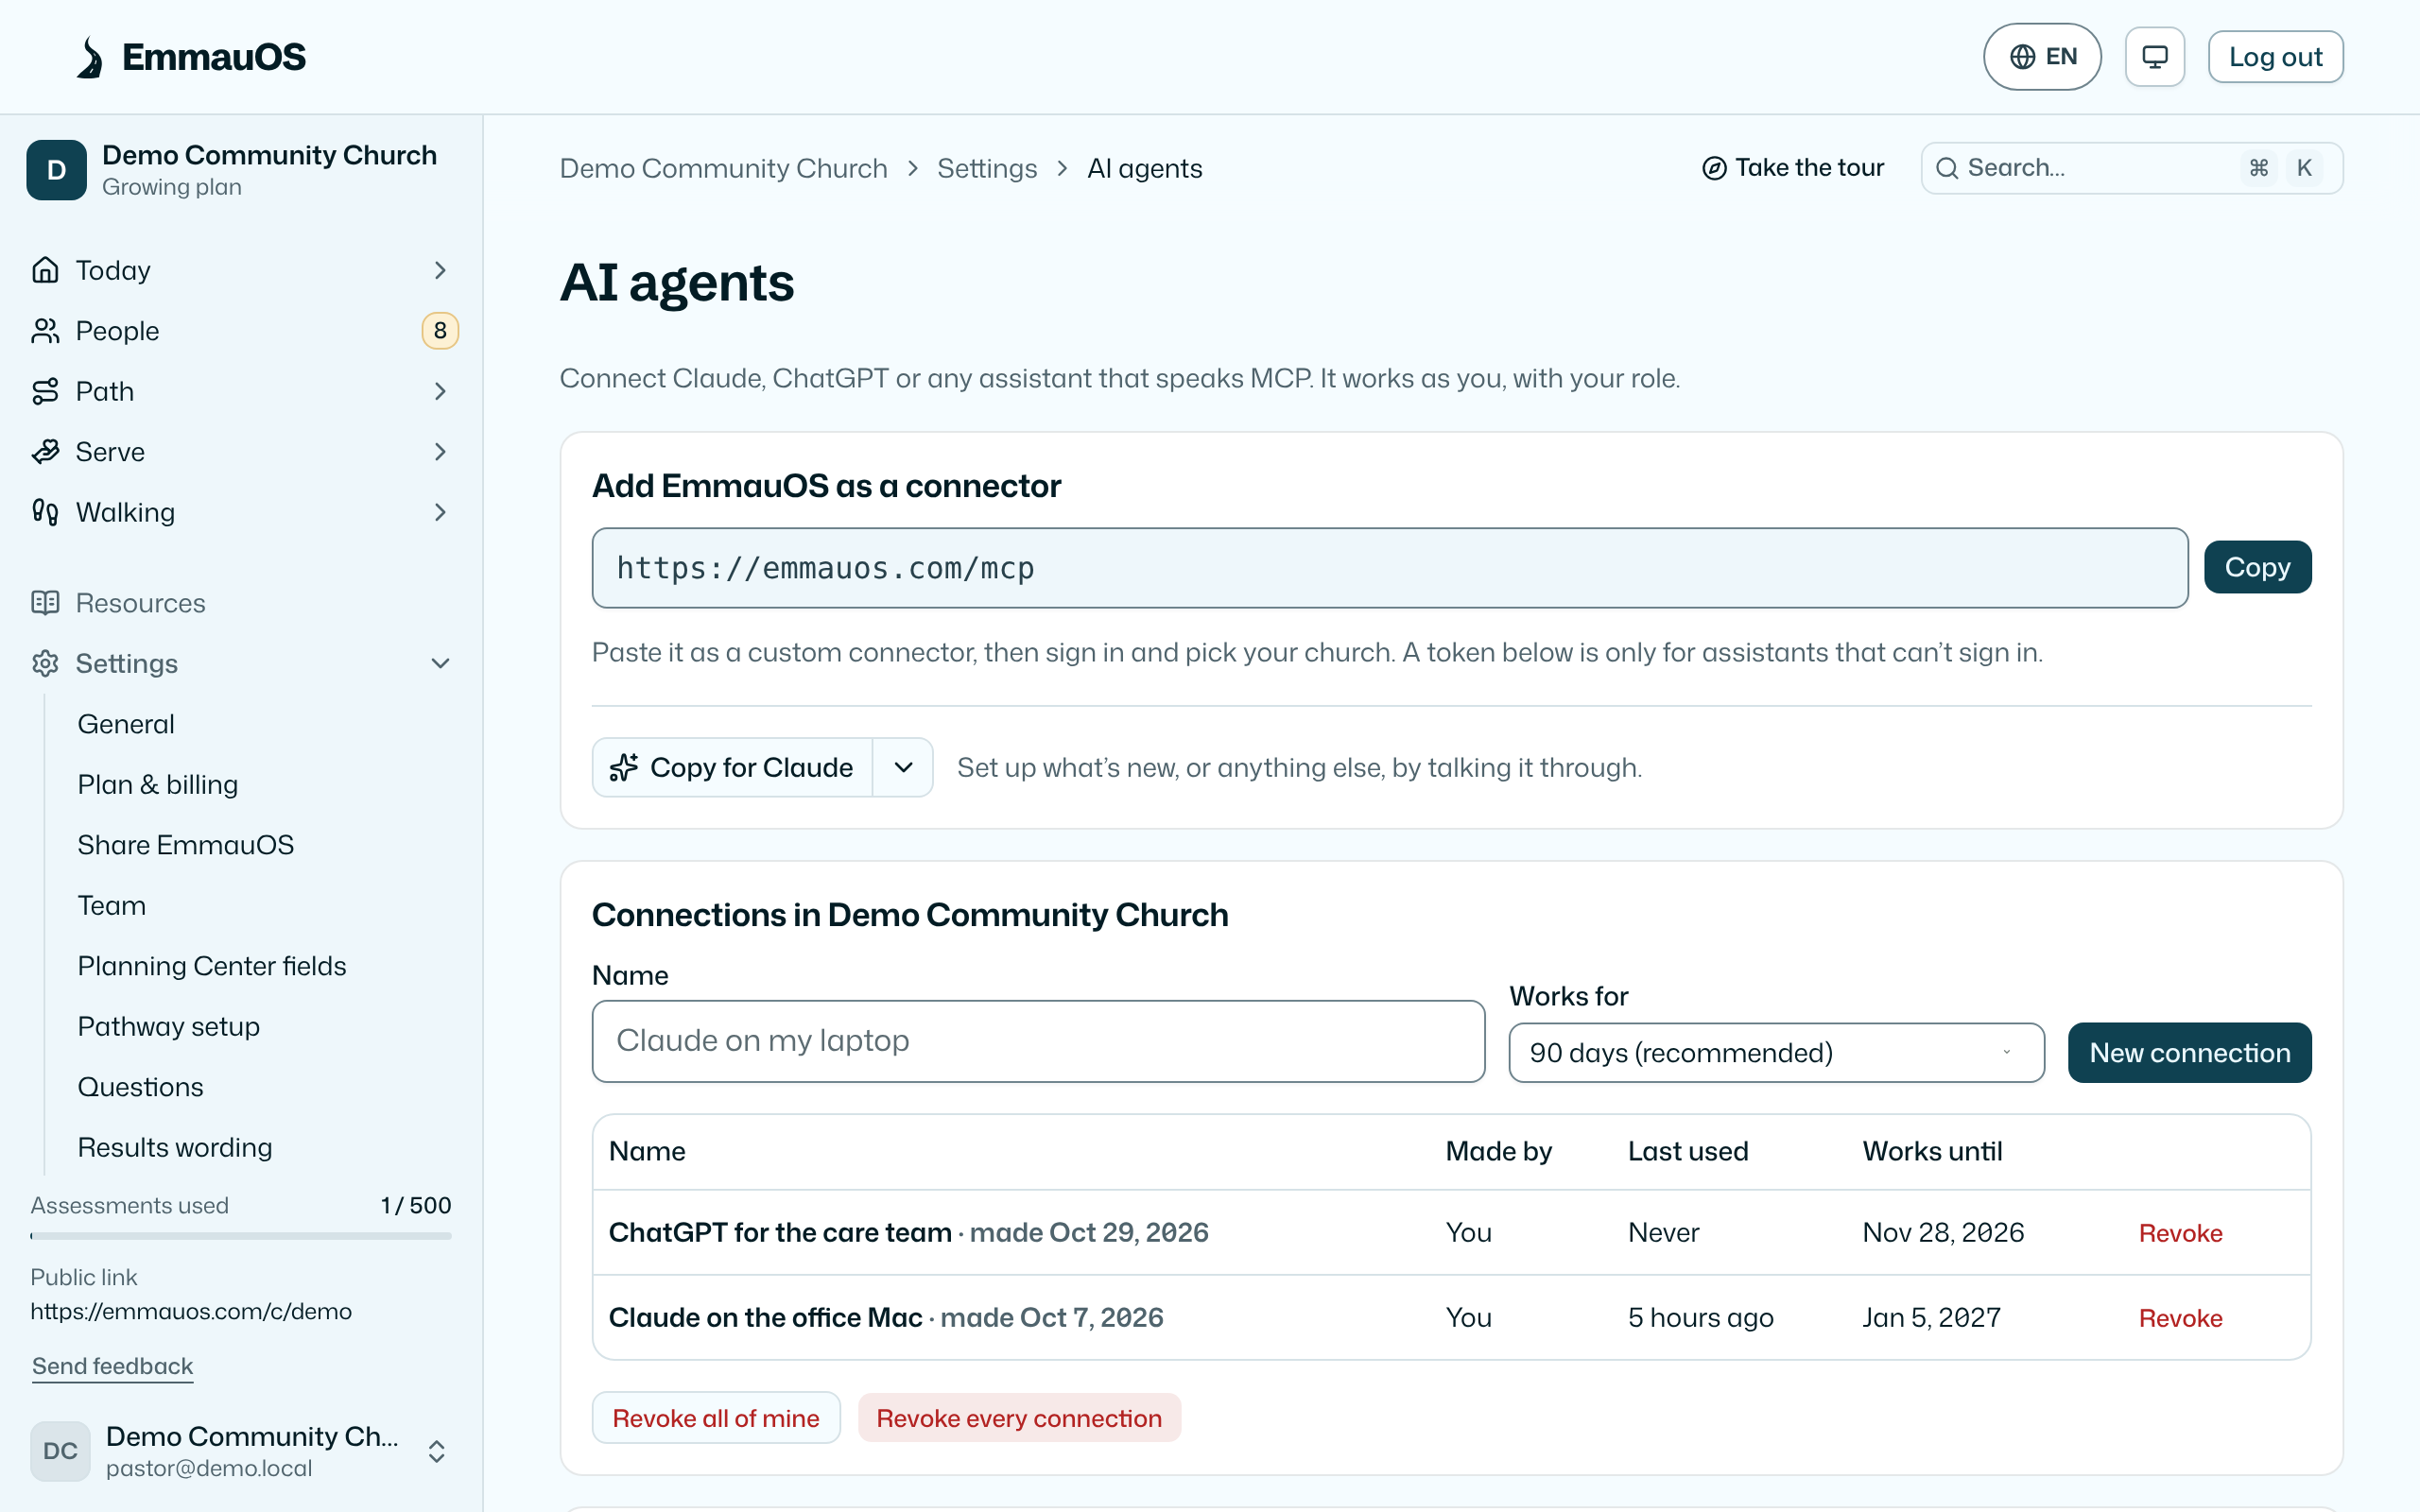Viewport: 2420px width, 1512px height.
Task: Click the Take the tour compass icon
Action: click(x=1714, y=168)
